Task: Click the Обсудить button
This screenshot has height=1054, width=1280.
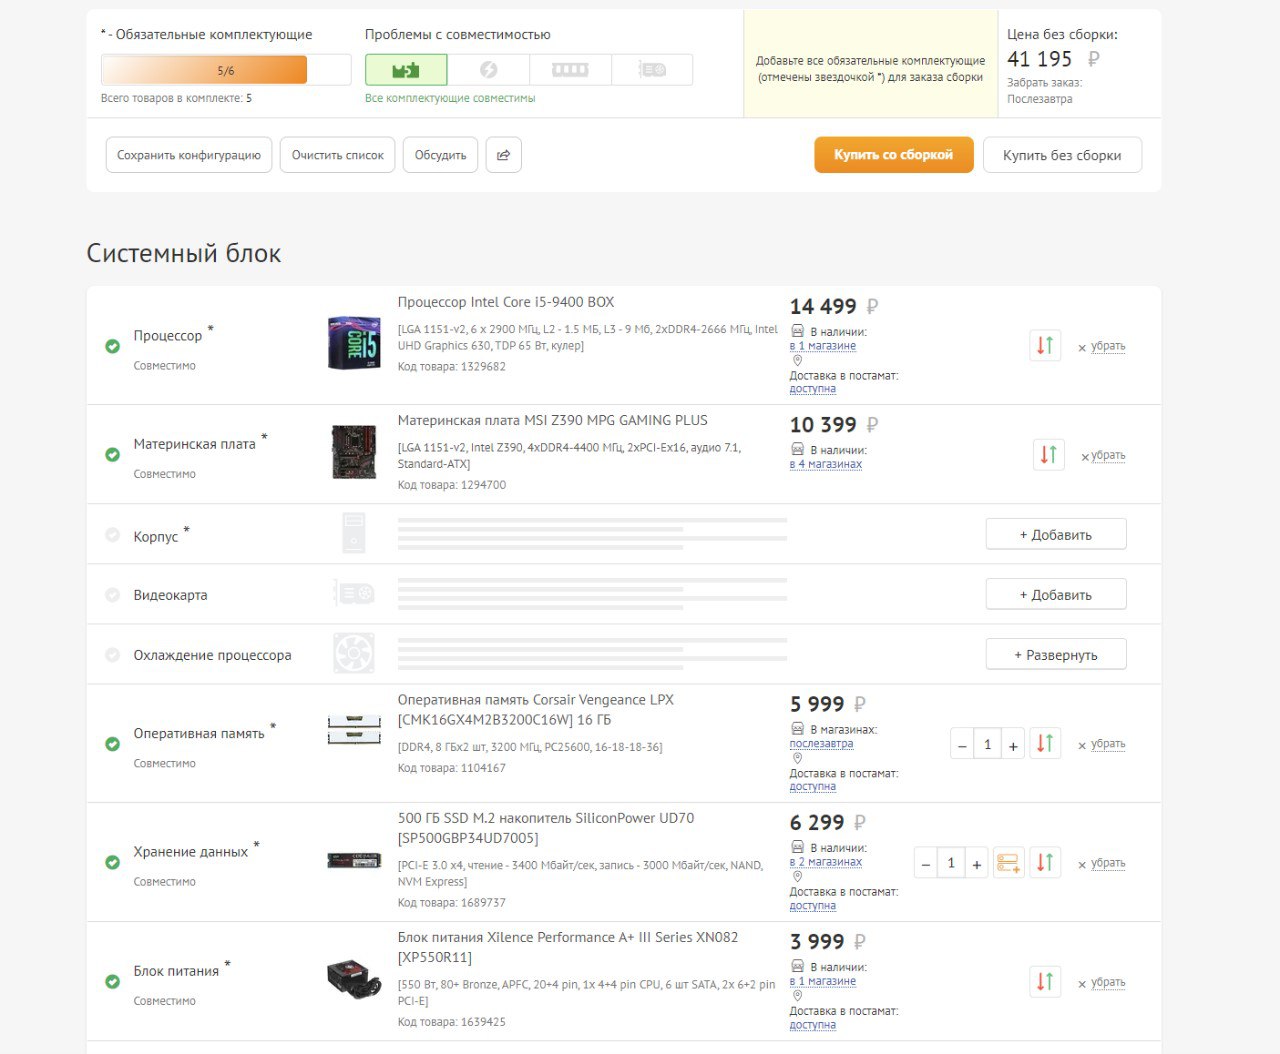Action: click(441, 155)
